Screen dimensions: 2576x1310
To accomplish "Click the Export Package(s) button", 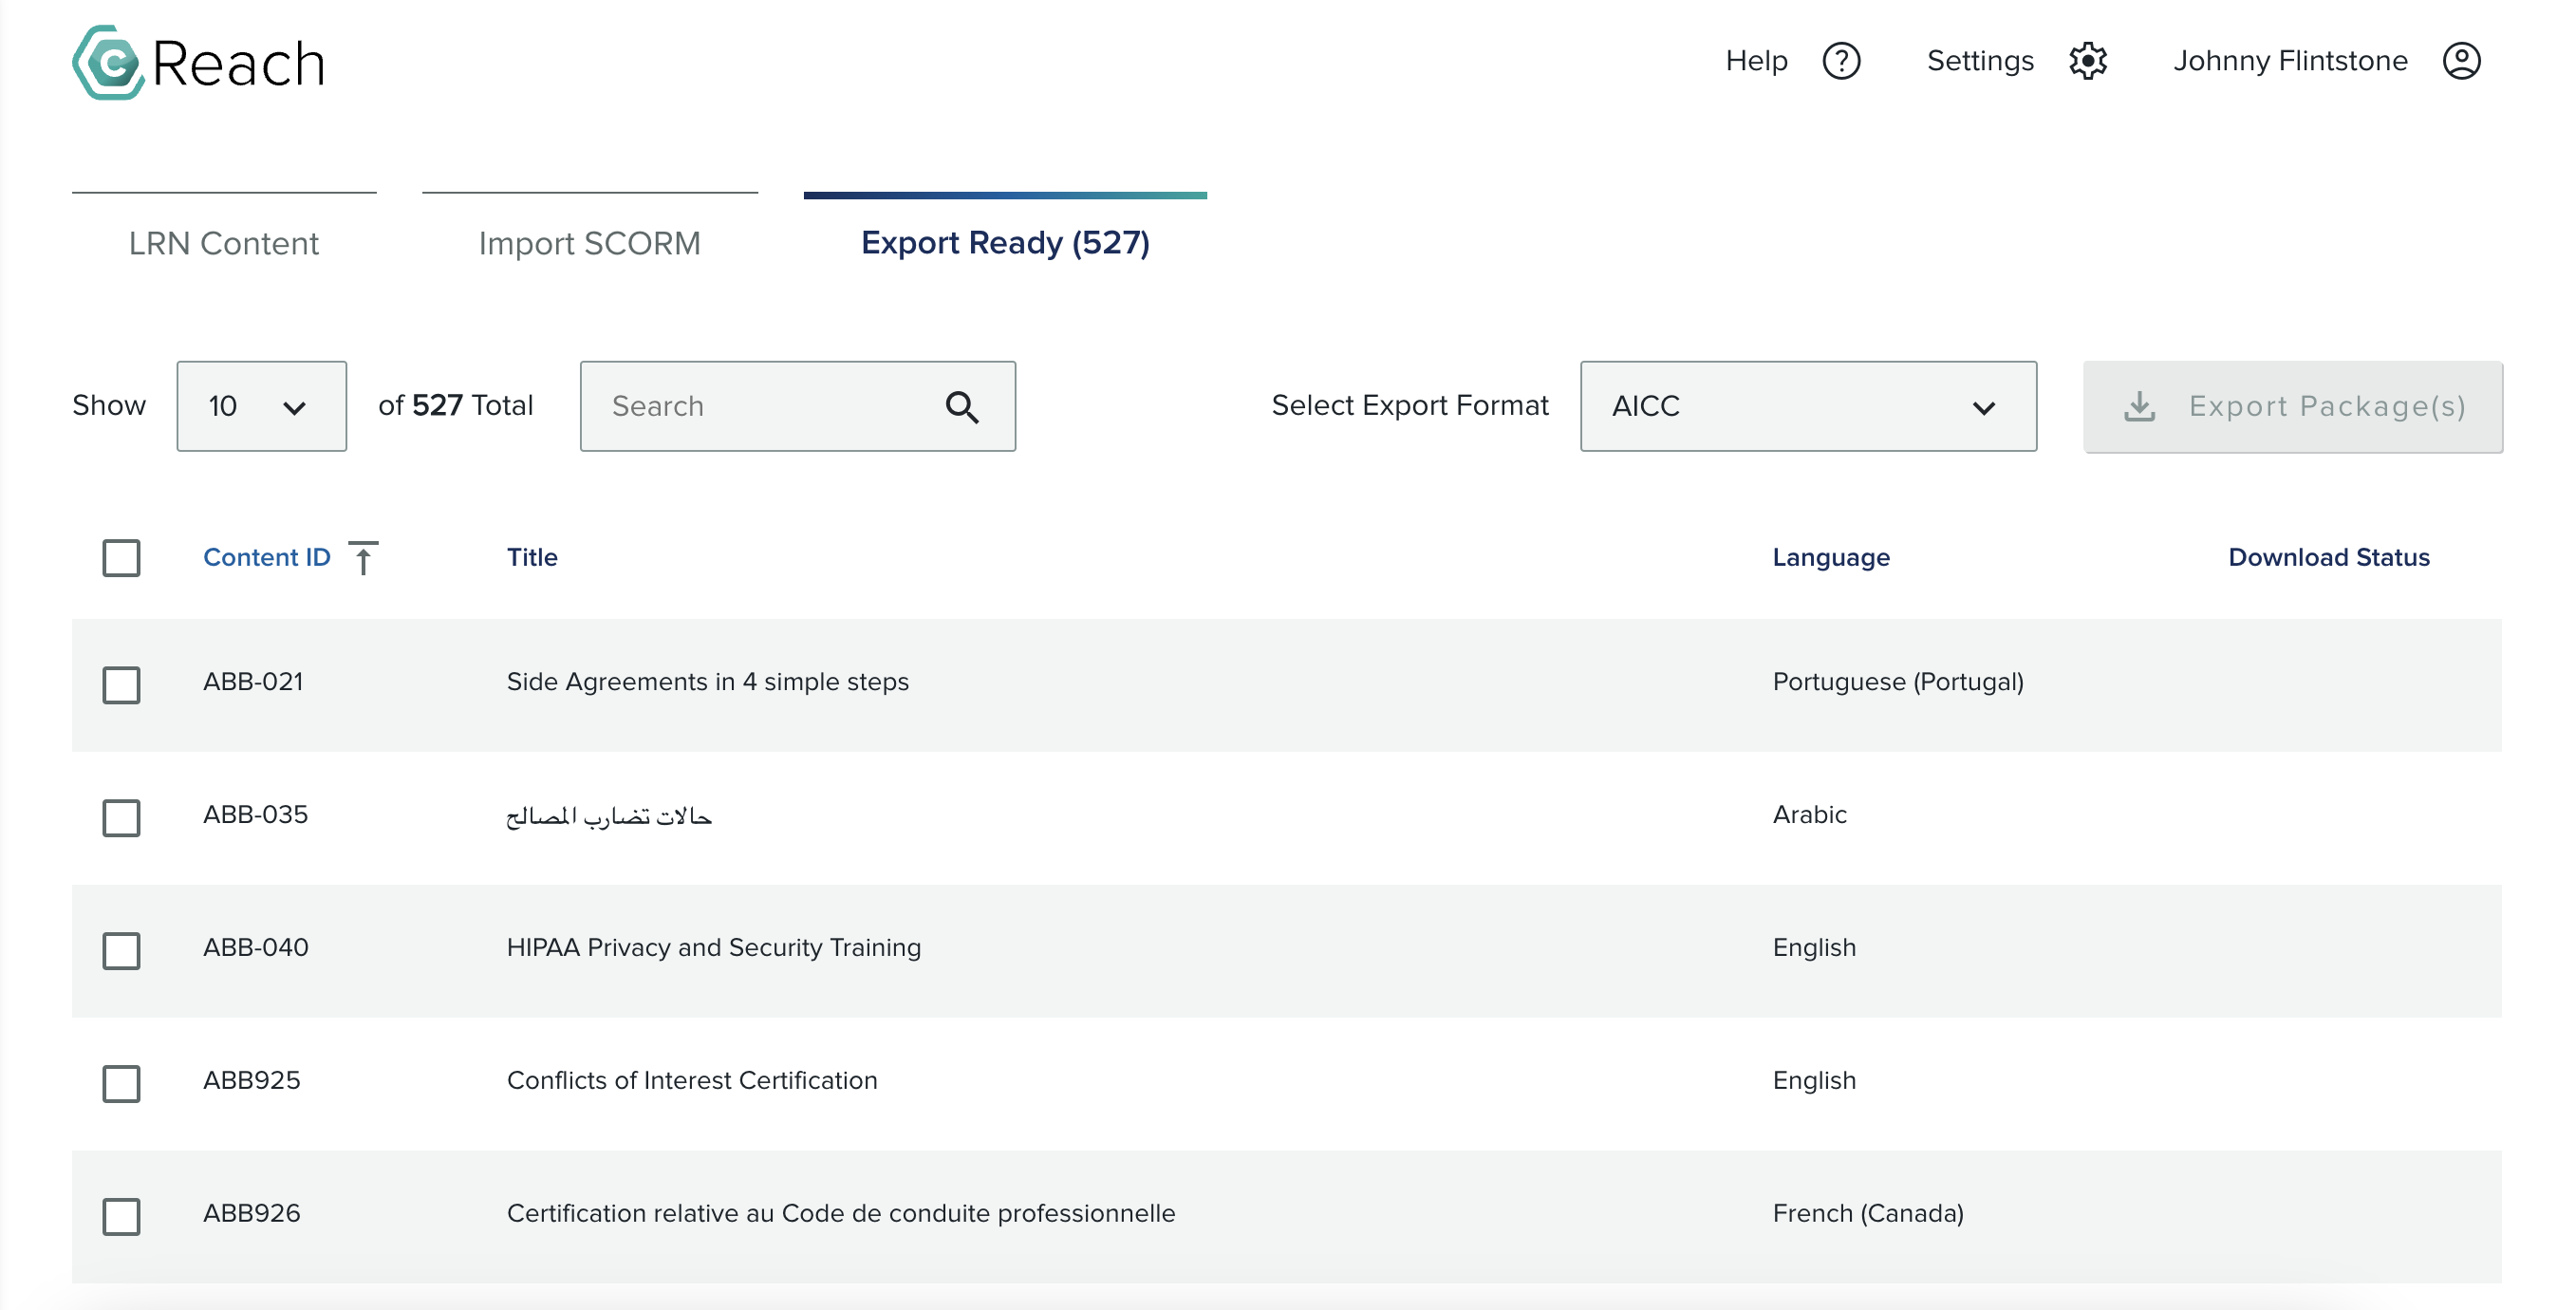I will [x=2292, y=406].
